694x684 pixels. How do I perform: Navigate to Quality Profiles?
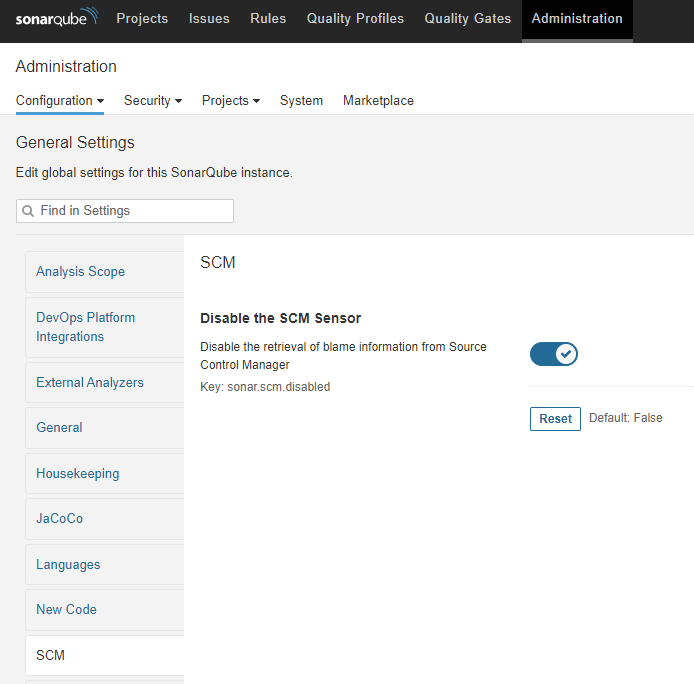click(355, 18)
